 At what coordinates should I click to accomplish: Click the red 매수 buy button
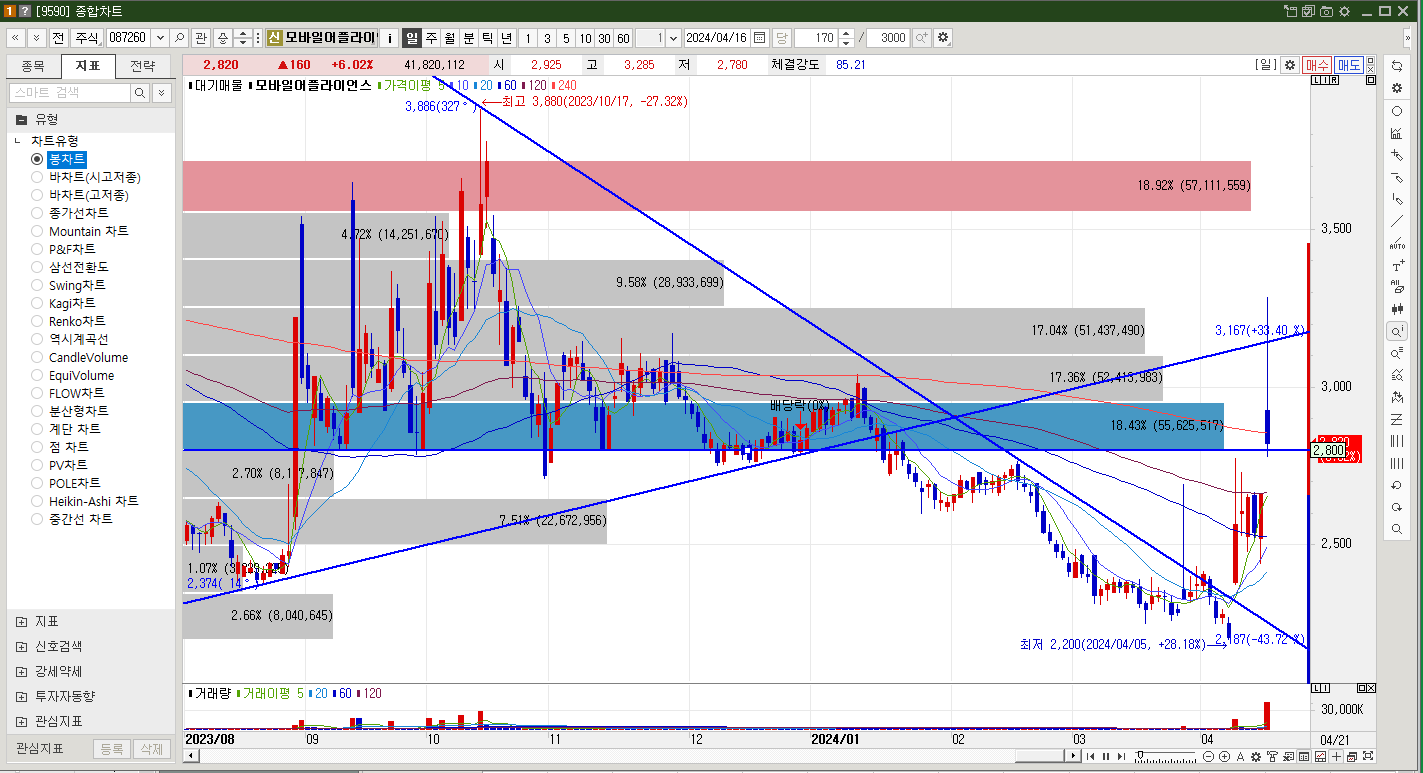[x=1317, y=65]
